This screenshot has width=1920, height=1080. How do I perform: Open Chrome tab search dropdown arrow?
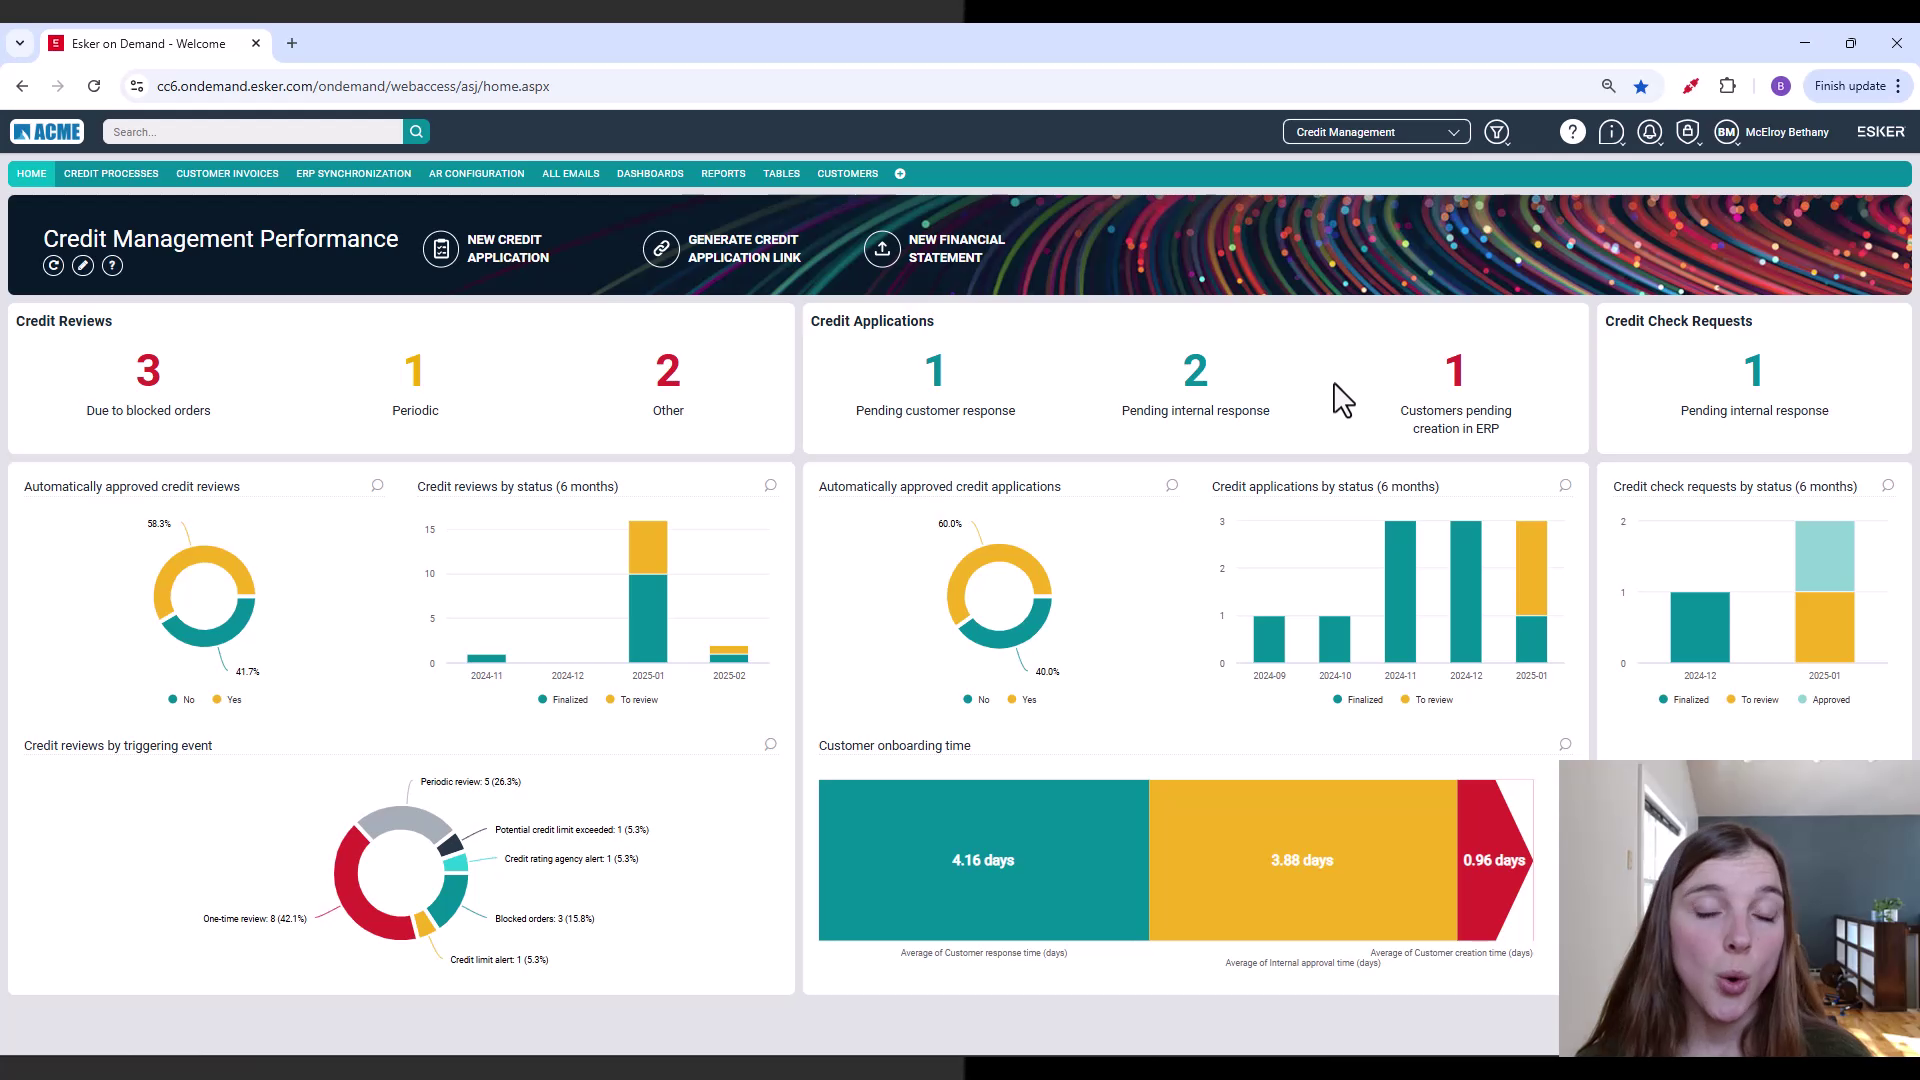[20, 44]
